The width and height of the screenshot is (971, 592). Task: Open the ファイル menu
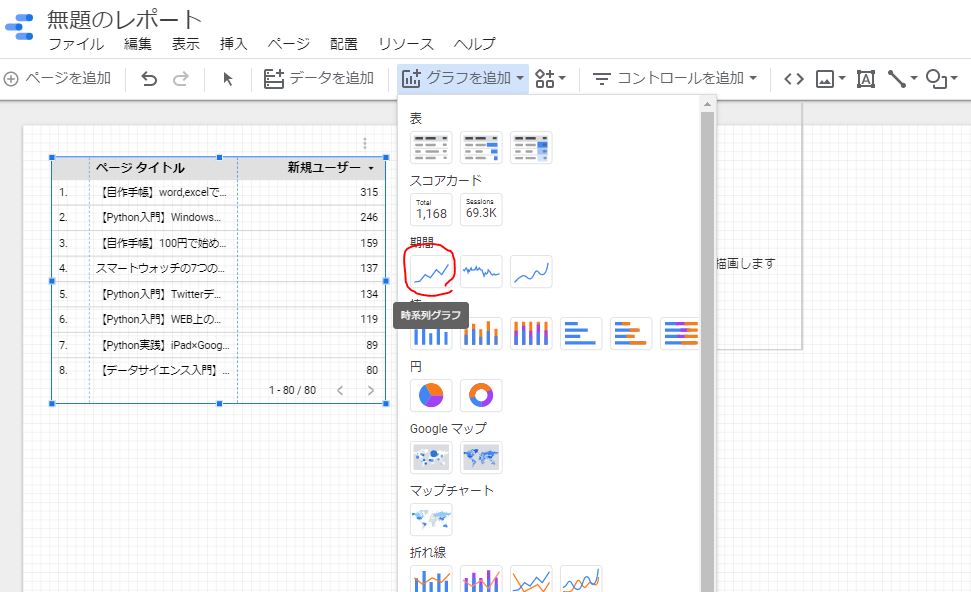[x=76, y=44]
